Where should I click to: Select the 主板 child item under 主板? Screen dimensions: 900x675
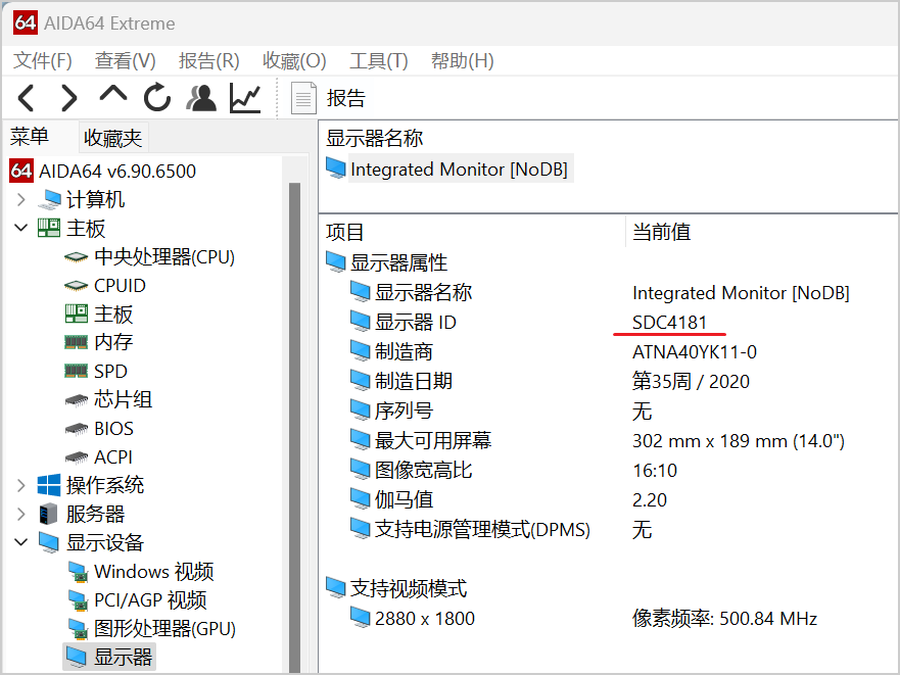[113, 314]
